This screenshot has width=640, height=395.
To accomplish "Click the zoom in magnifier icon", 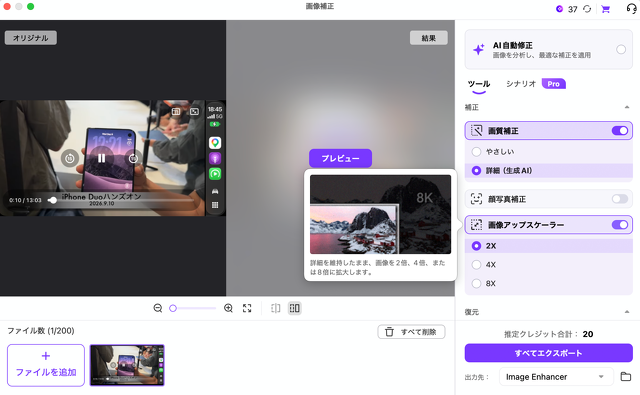I will 229,308.
